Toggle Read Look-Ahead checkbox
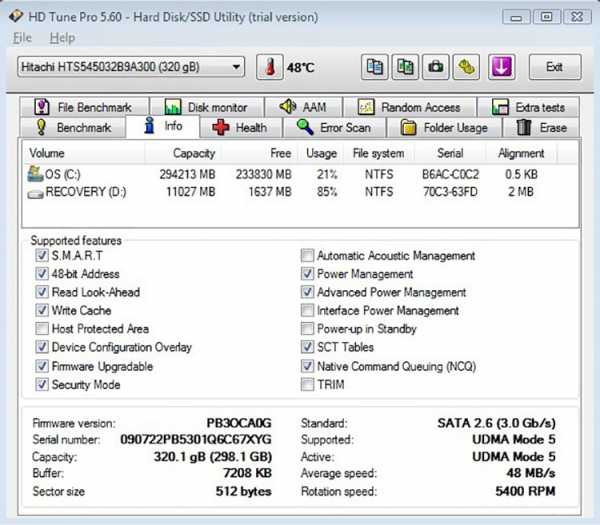The image size is (600, 525). [42, 292]
